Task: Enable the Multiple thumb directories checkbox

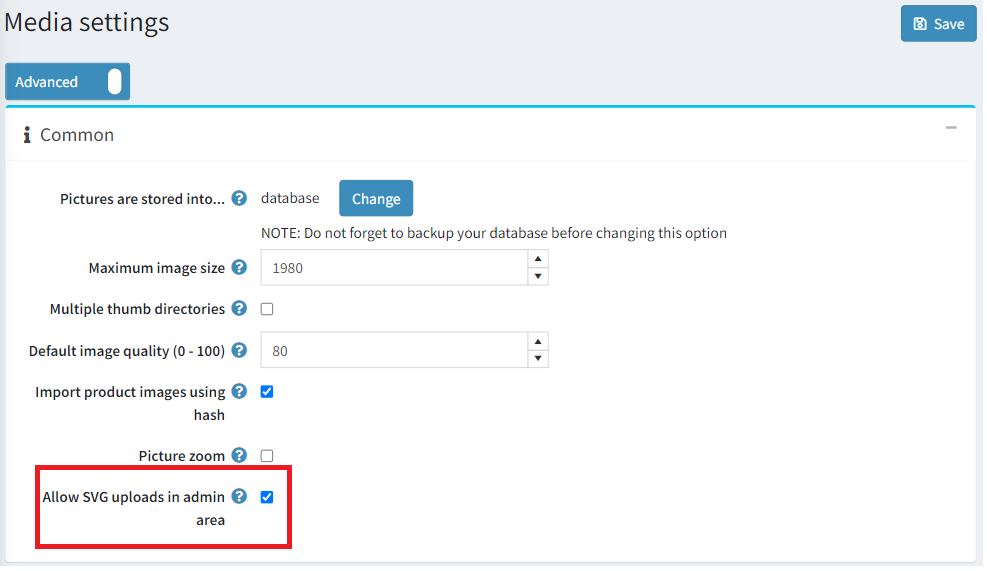Action: pyautogui.click(x=267, y=309)
